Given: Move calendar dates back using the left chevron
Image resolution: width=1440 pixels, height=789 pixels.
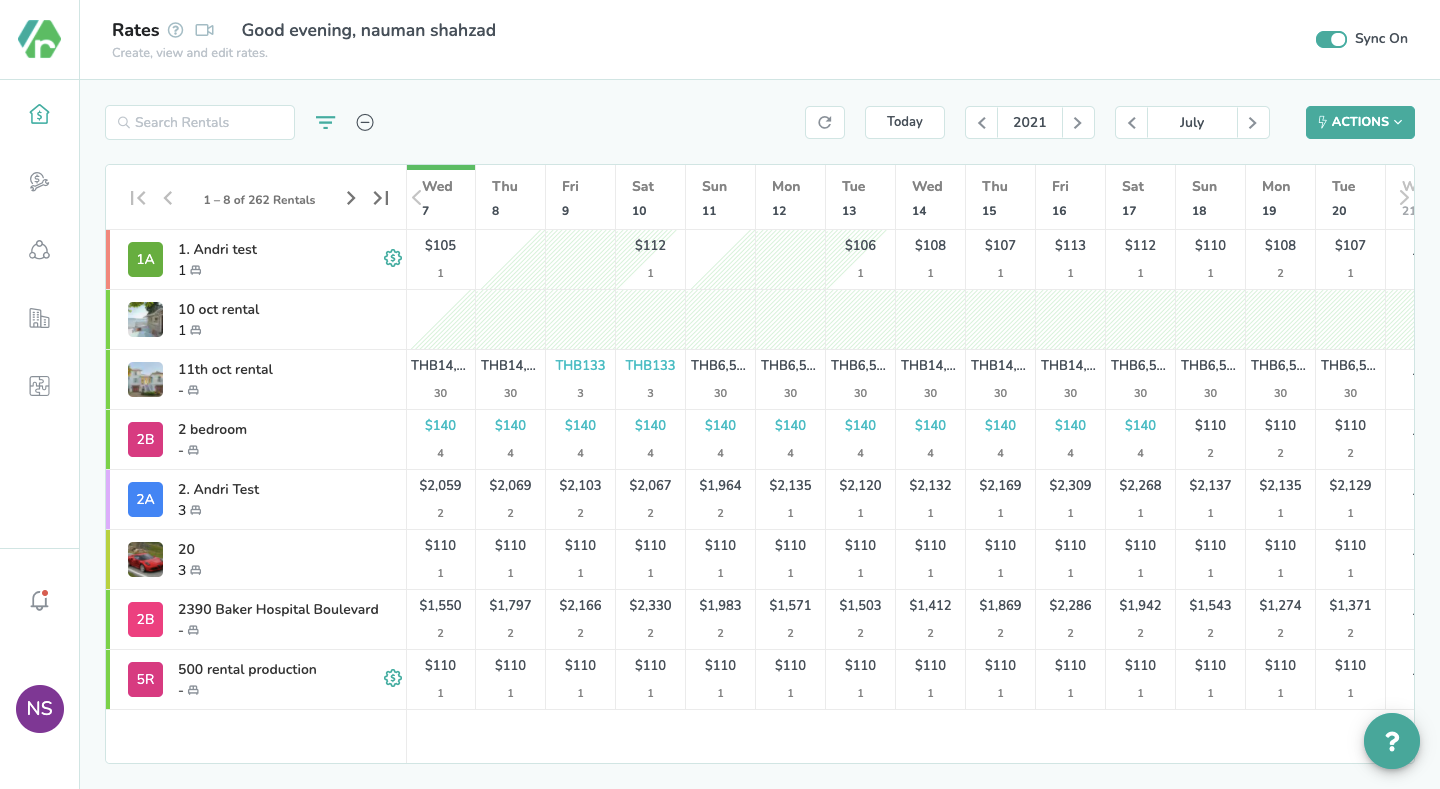Looking at the screenshot, I should (416, 198).
